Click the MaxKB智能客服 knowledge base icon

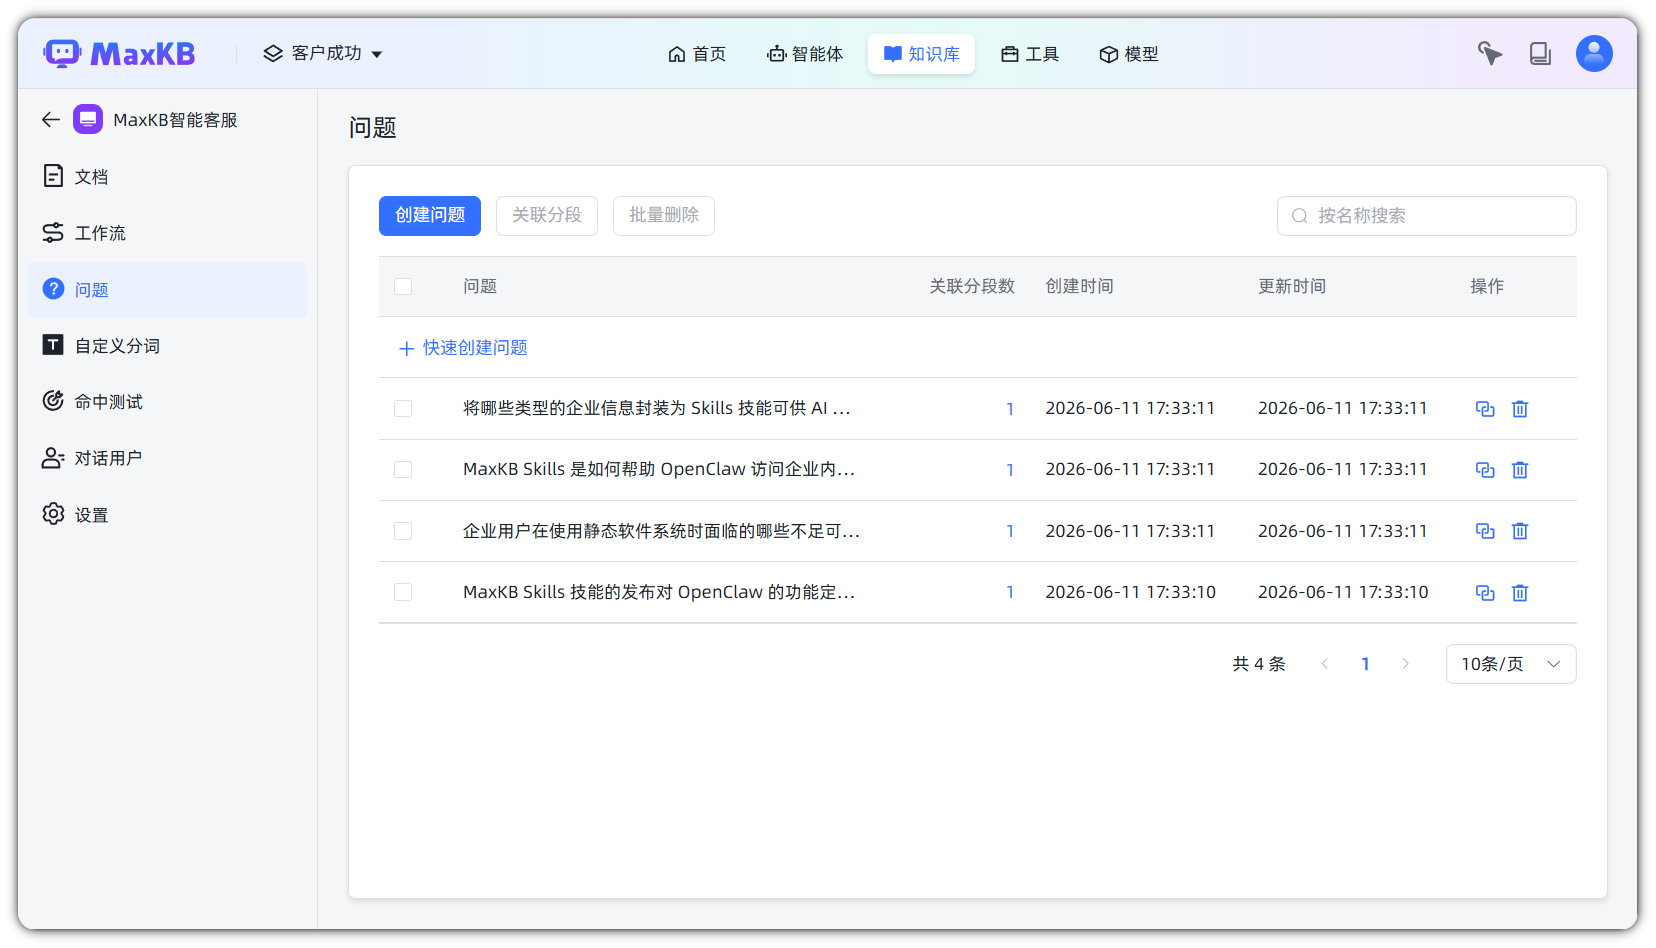point(88,120)
